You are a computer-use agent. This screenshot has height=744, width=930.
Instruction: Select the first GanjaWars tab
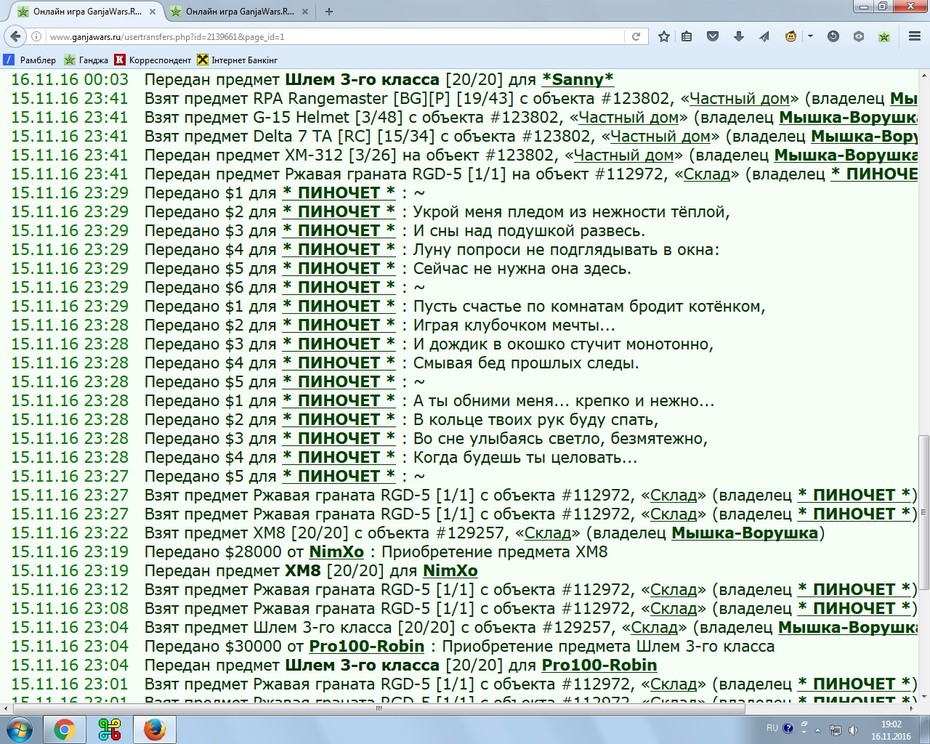click(87, 11)
